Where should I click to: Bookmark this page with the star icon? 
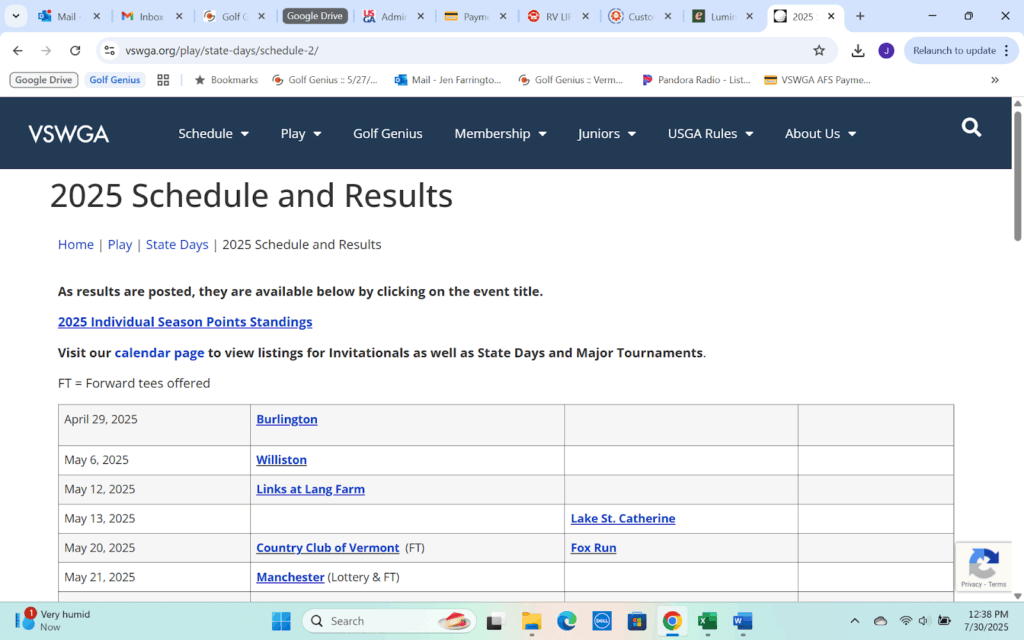[819, 51]
